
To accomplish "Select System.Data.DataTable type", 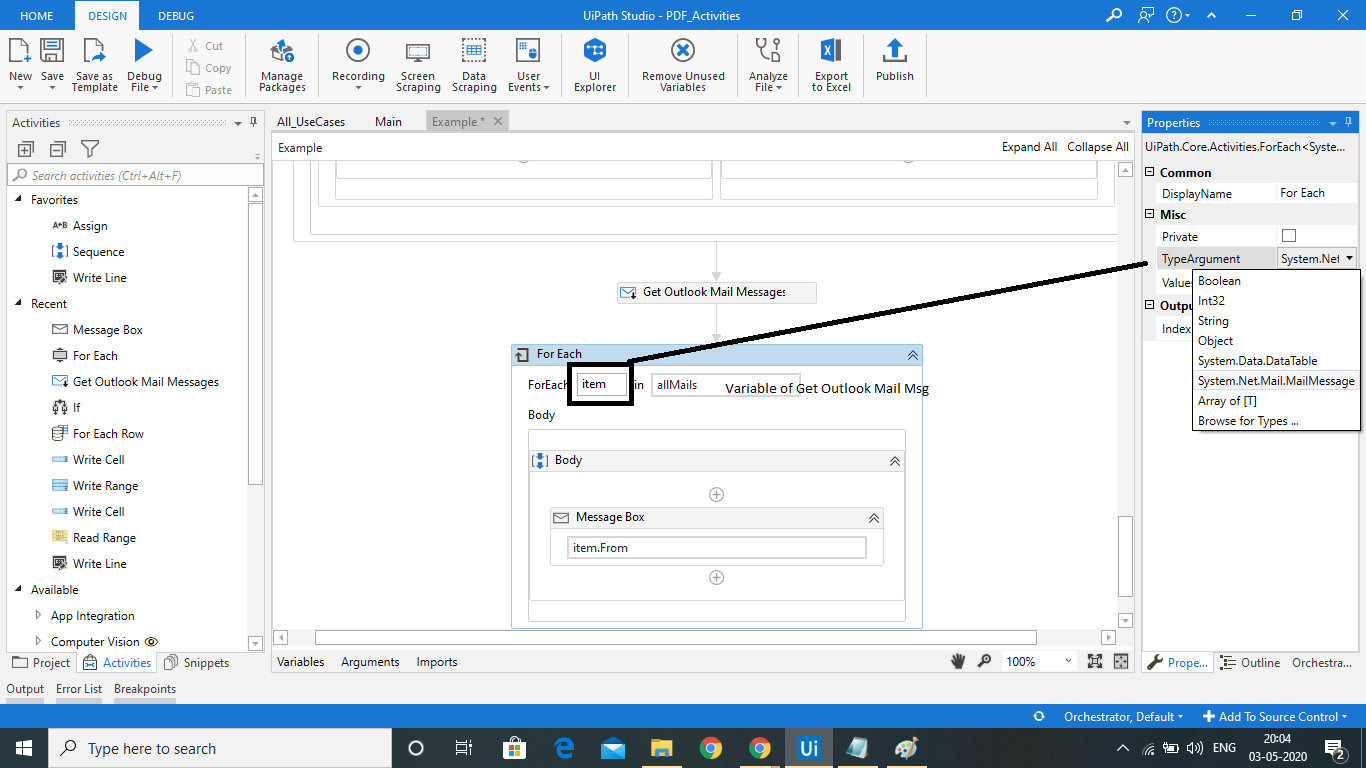I will [1257, 361].
